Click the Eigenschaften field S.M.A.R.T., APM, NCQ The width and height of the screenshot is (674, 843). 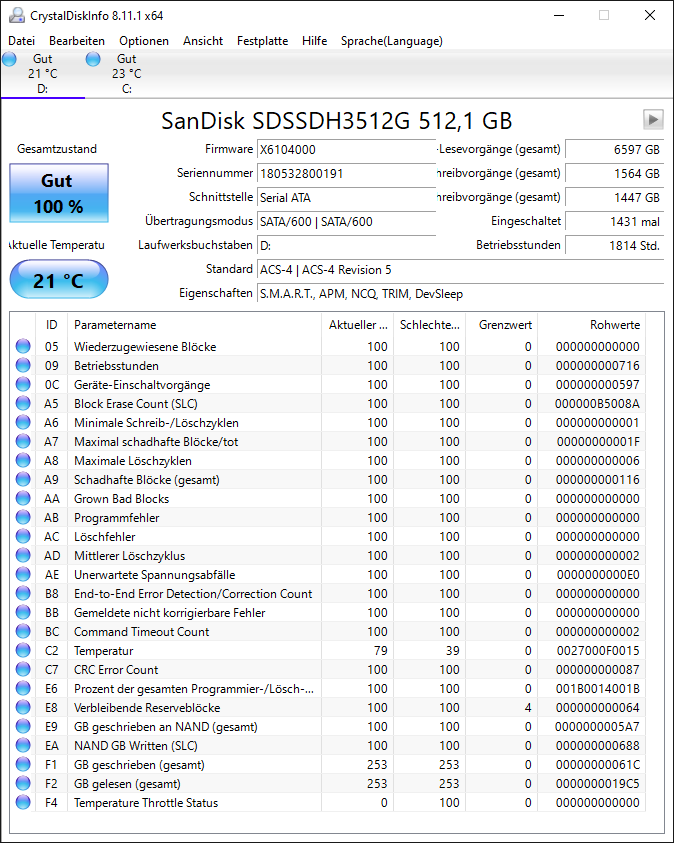click(460, 294)
